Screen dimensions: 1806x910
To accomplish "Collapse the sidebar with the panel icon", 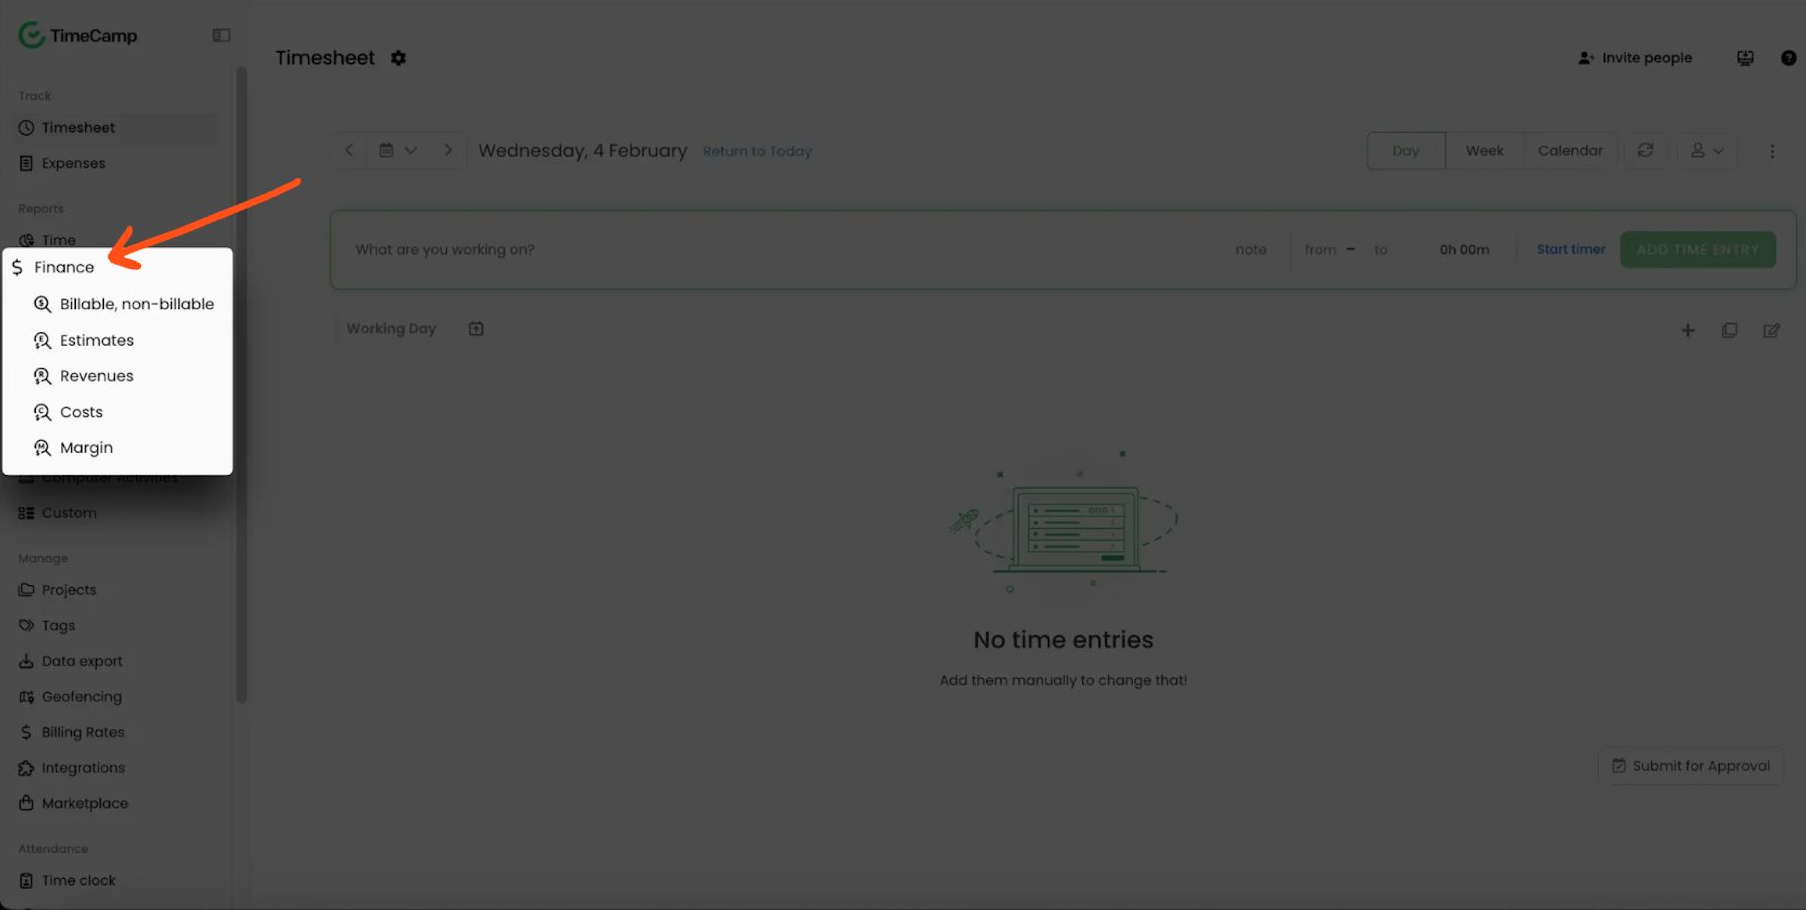I will click(x=221, y=35).
